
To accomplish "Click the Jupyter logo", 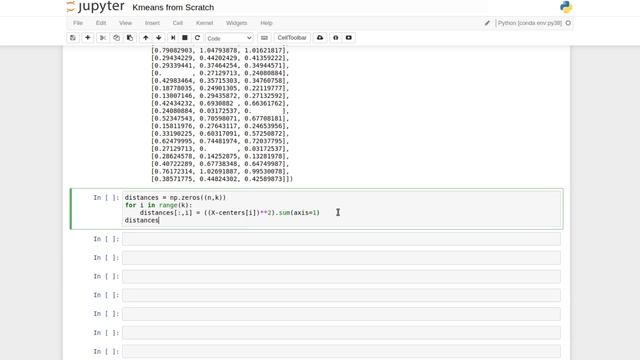I will (x=95, y=7).
